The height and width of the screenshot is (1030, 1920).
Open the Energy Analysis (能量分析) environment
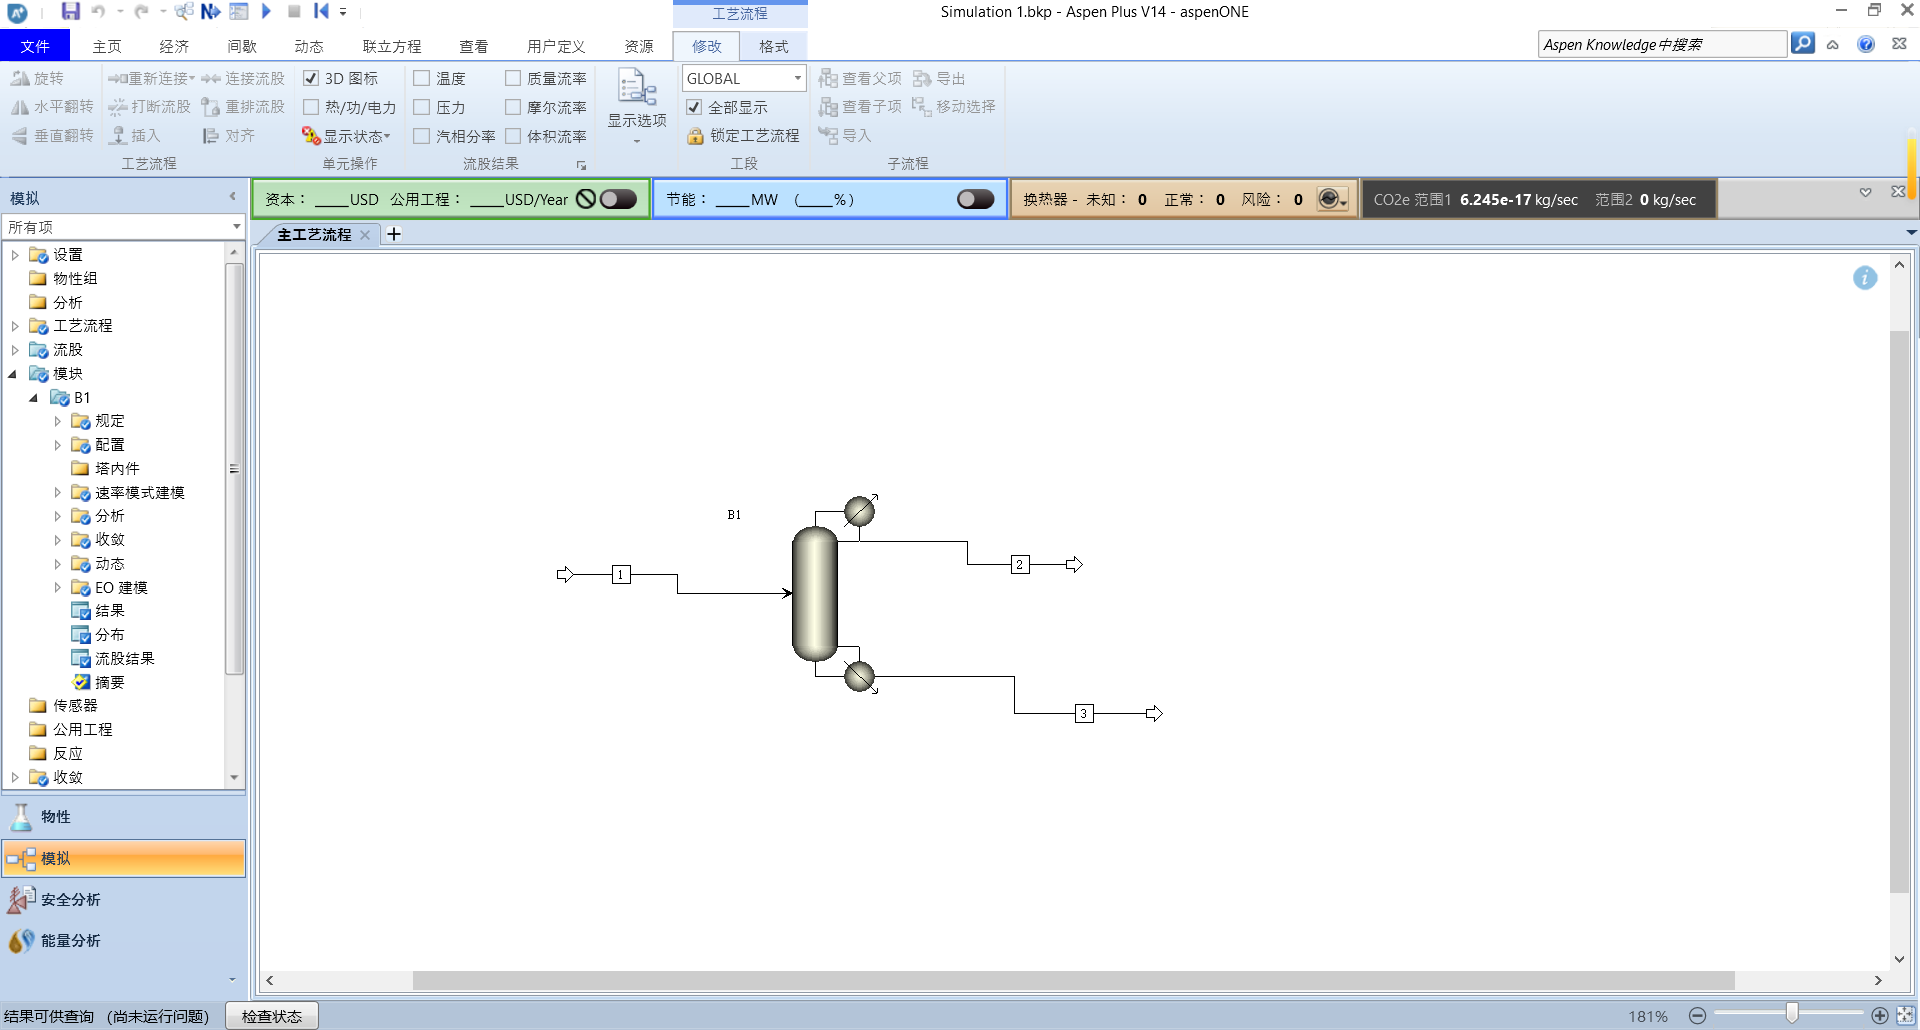click(x=70, y=940)
